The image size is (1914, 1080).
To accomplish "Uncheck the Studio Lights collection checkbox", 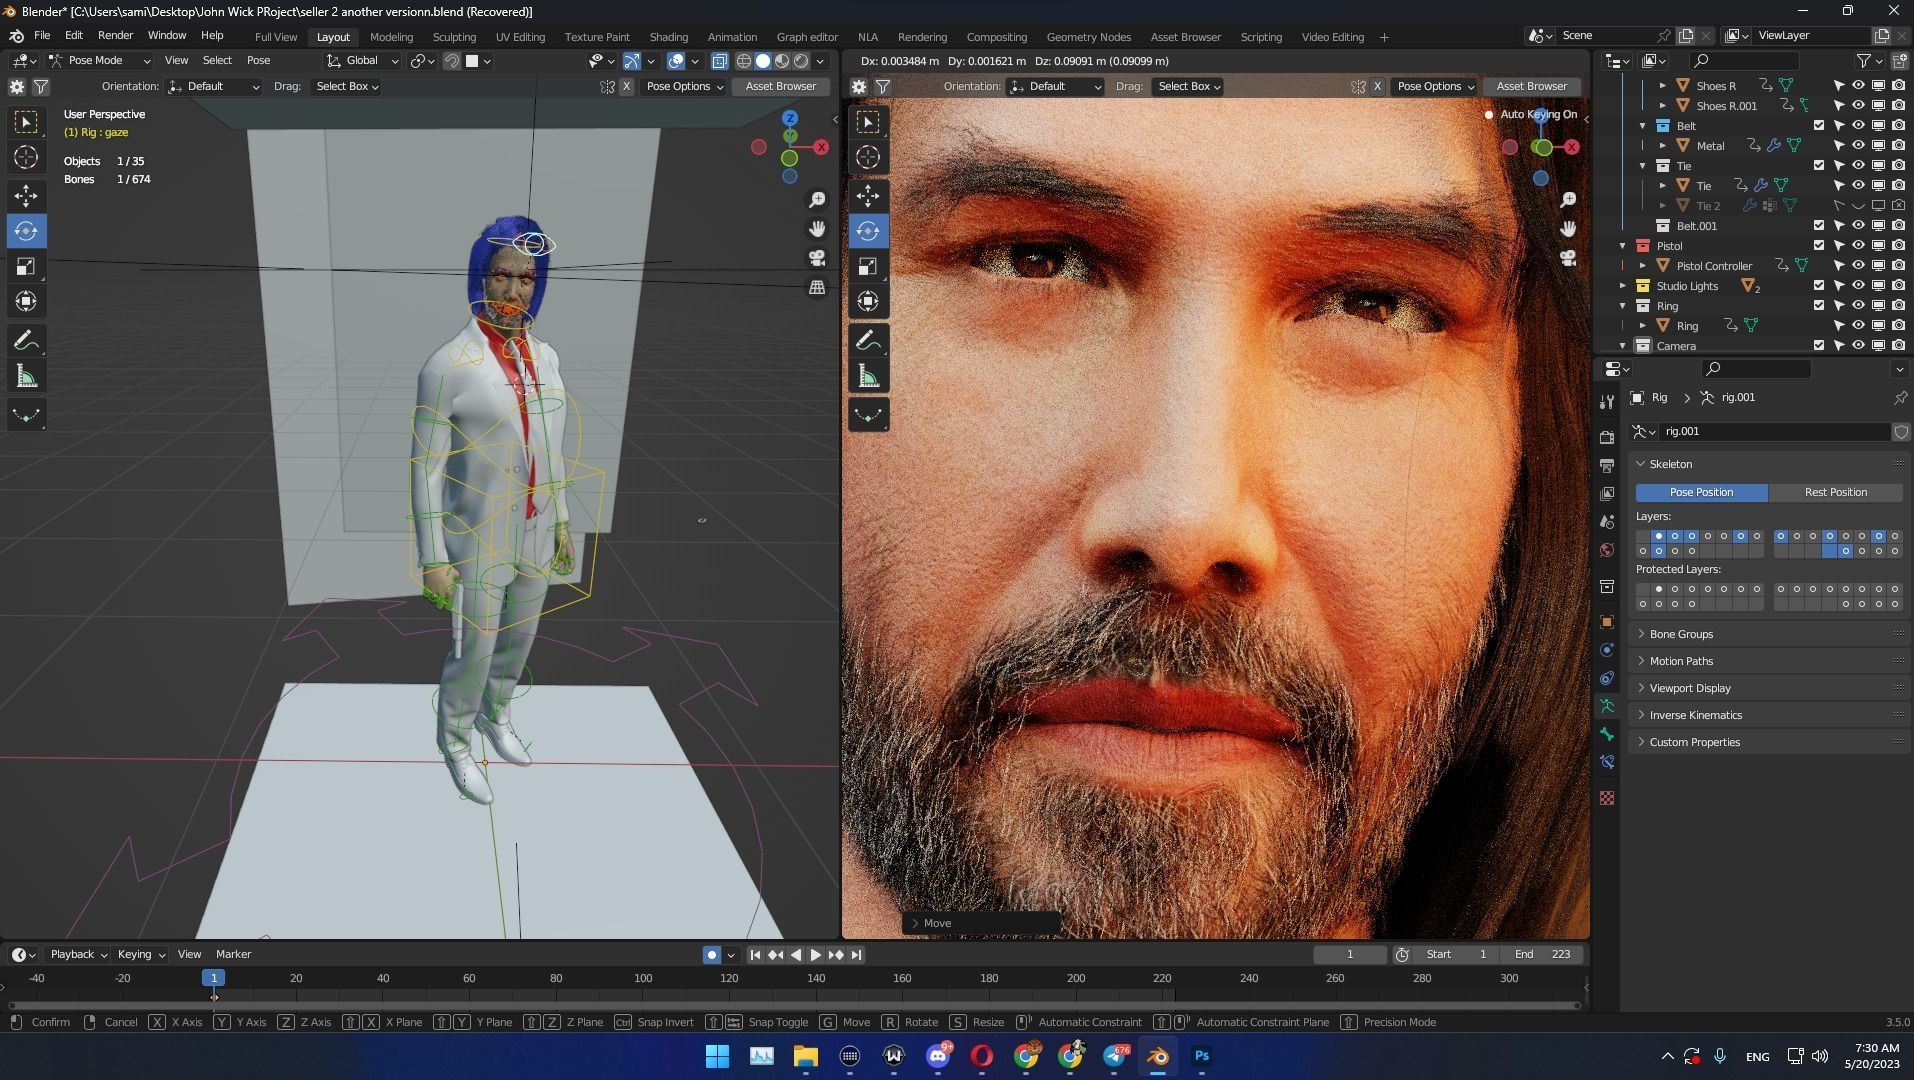I will point(1820,286).
